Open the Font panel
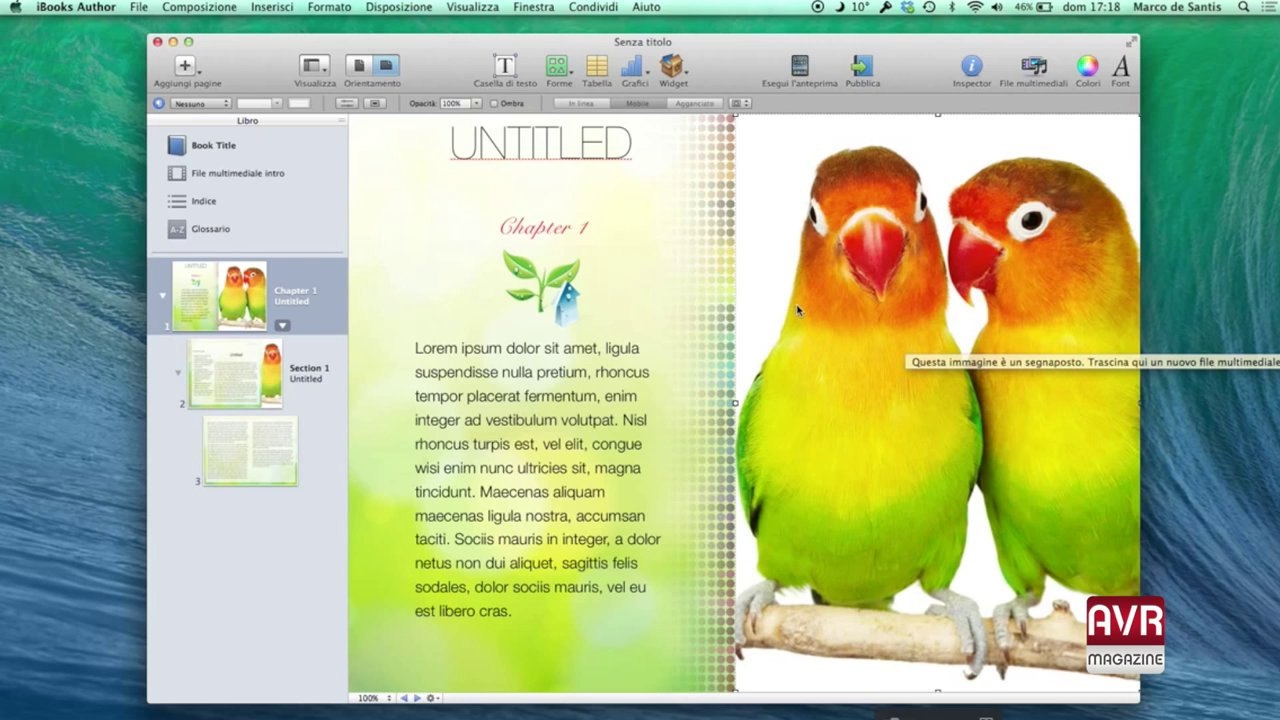 click(x=1121, y=66)
